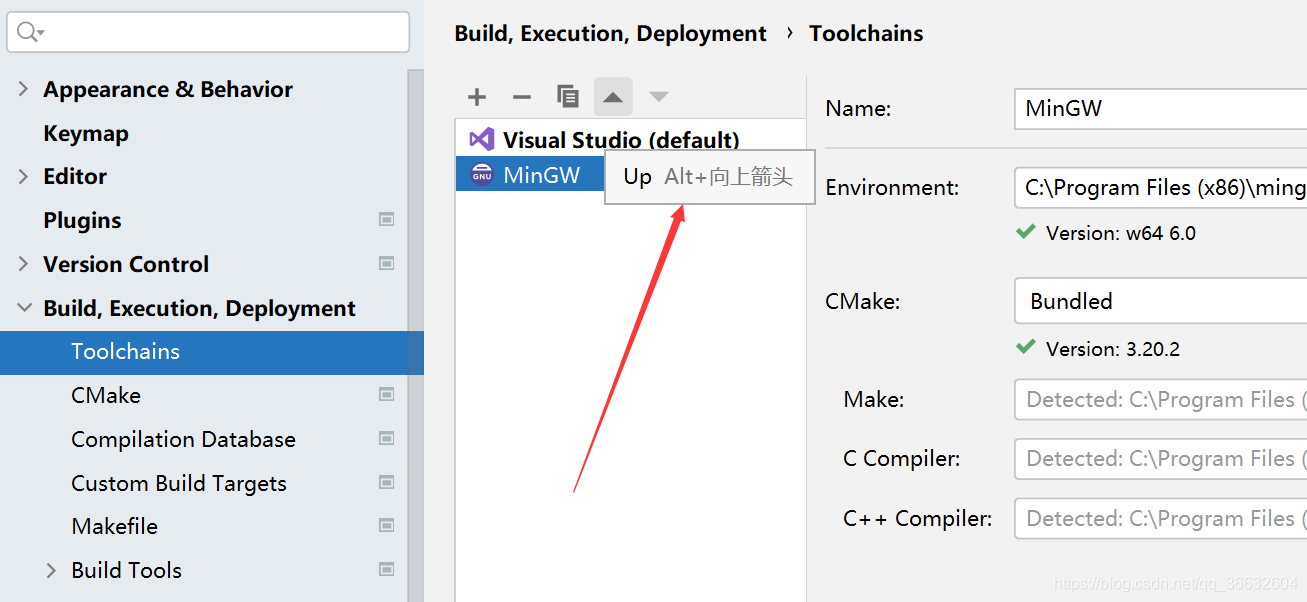Click the move down arrow icon
The image size is (1307, 602).
[x=658, y=97]
